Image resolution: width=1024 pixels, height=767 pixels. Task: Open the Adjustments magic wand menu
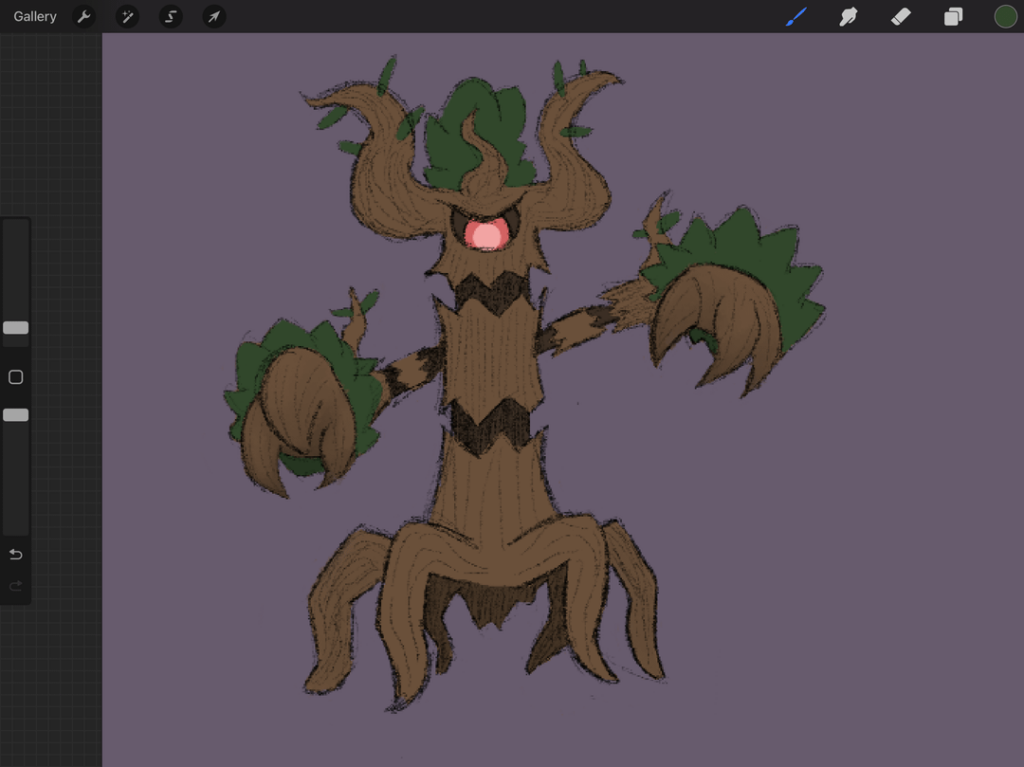(x=127, y=16)
